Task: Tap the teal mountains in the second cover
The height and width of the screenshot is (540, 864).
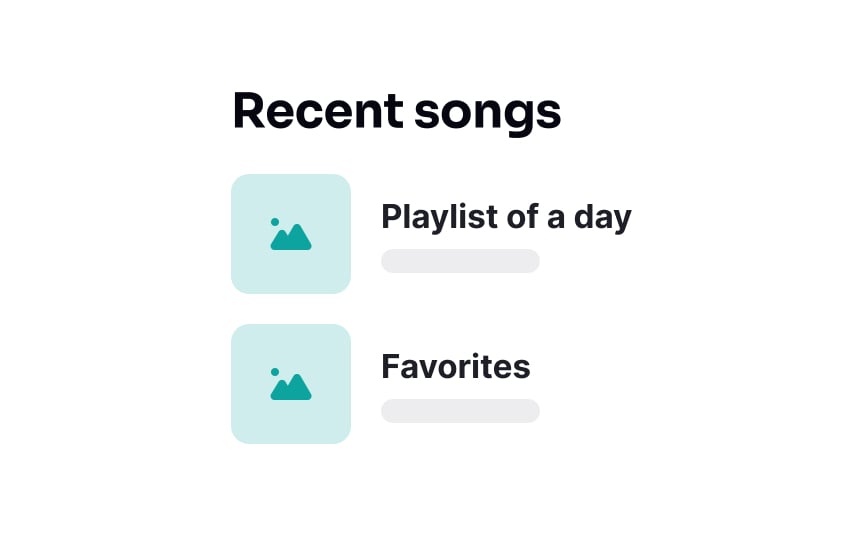Action: [291, 387]
